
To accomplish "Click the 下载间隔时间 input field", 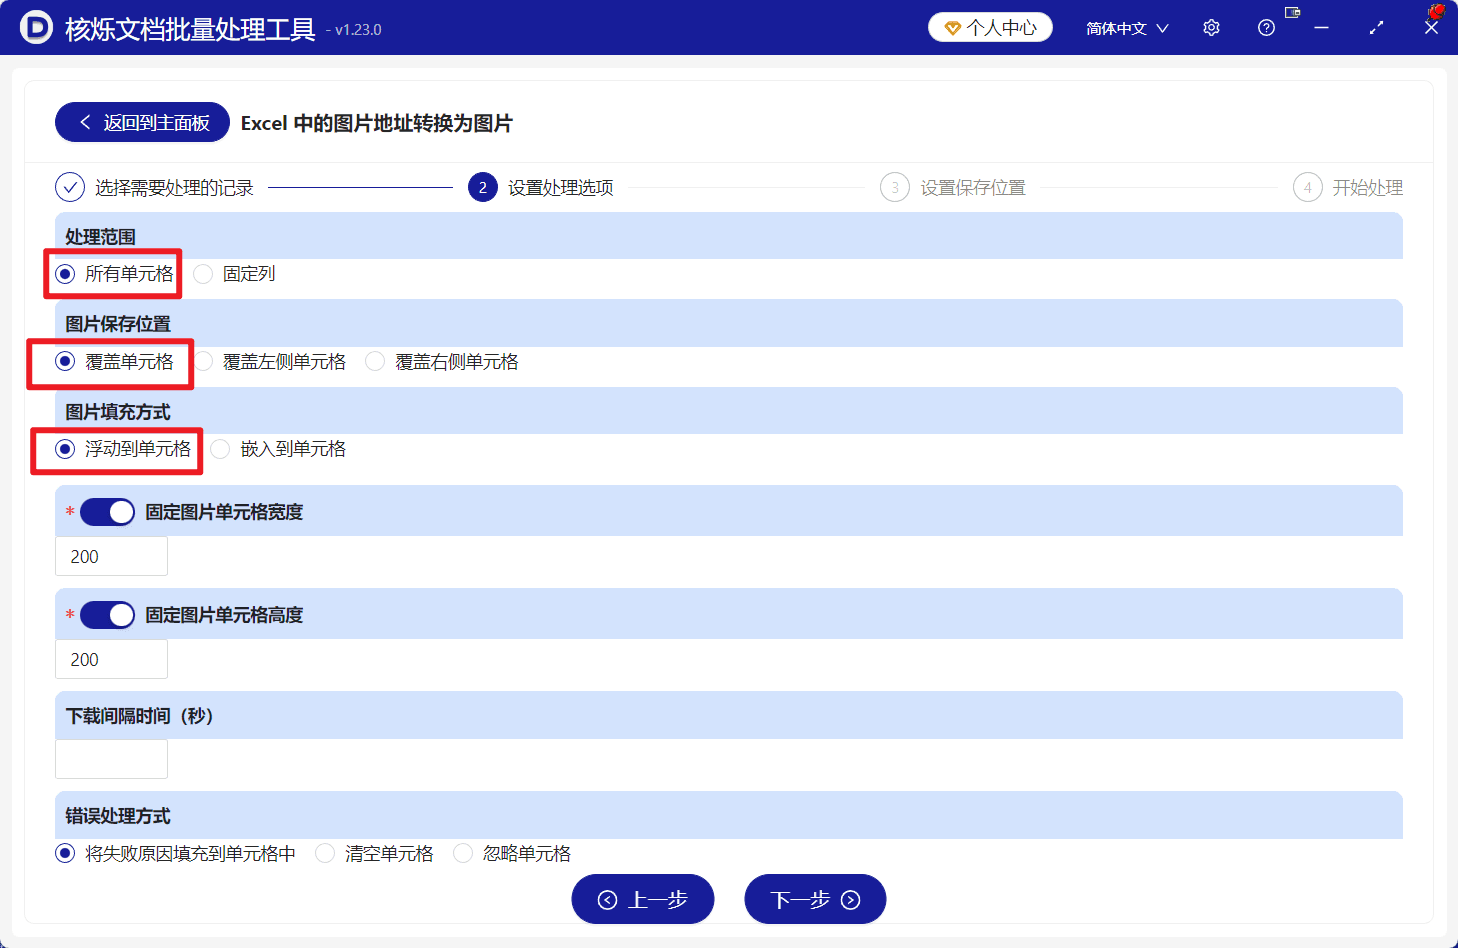I will tap(111, 759).
